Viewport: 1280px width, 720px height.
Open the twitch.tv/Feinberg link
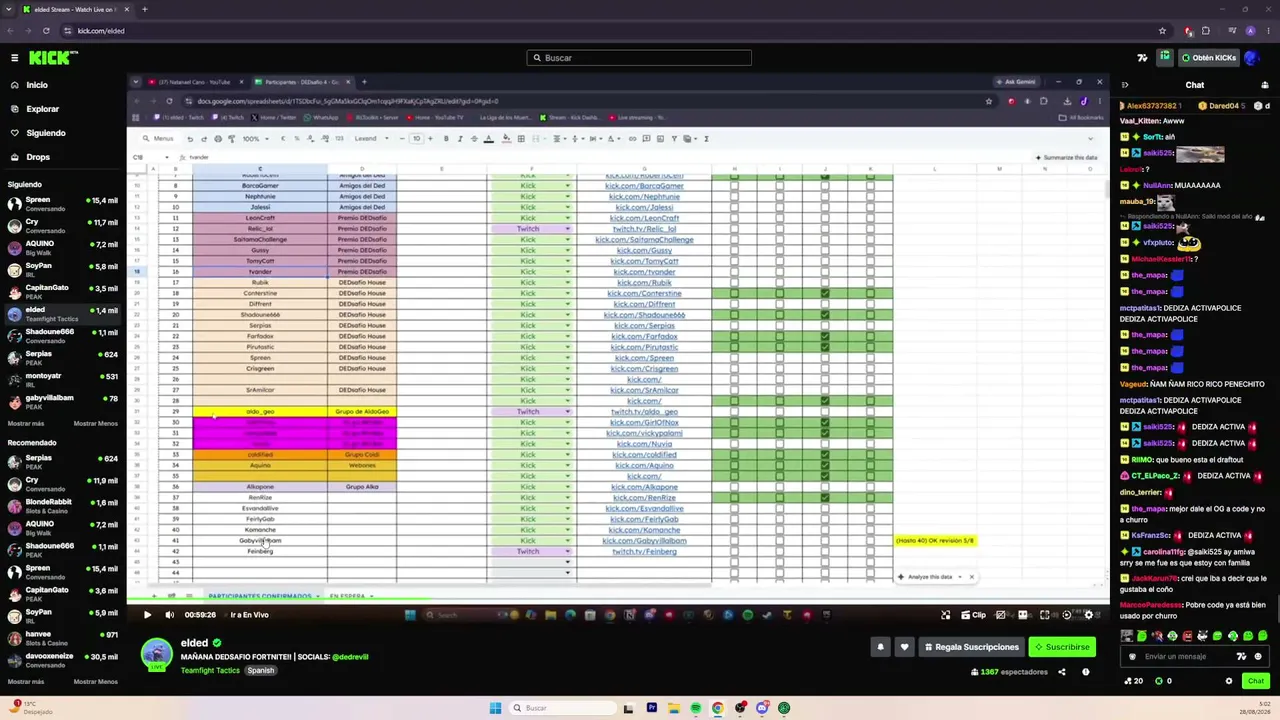pos(644,551)
